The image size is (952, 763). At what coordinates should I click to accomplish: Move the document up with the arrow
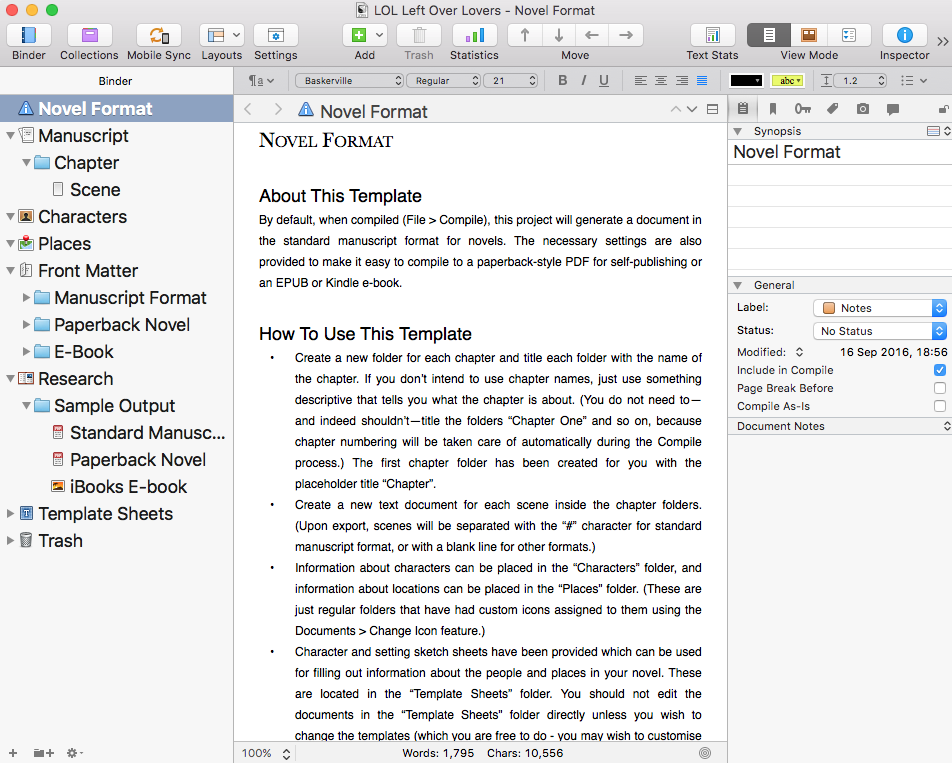[x=525, y=36]
